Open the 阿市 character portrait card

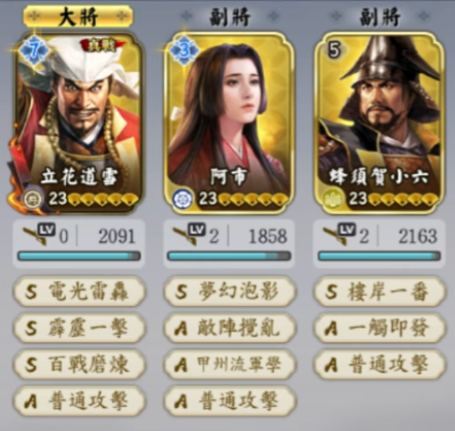tap(229, 123)
